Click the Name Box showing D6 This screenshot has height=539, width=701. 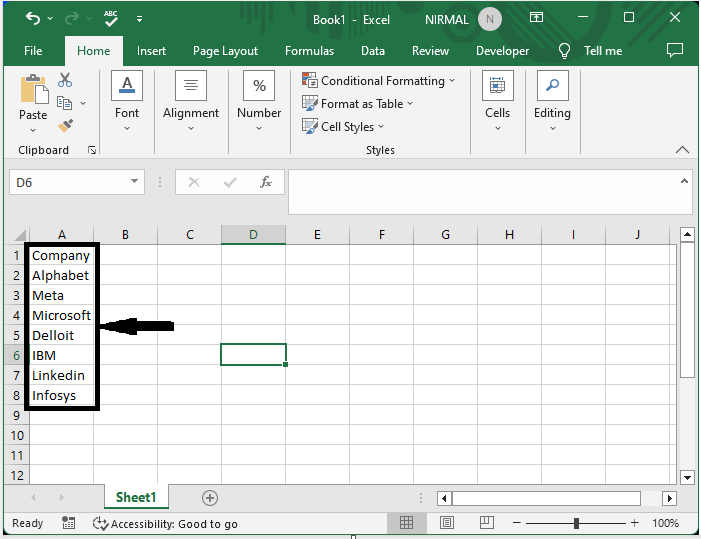[x=69, y=182]
